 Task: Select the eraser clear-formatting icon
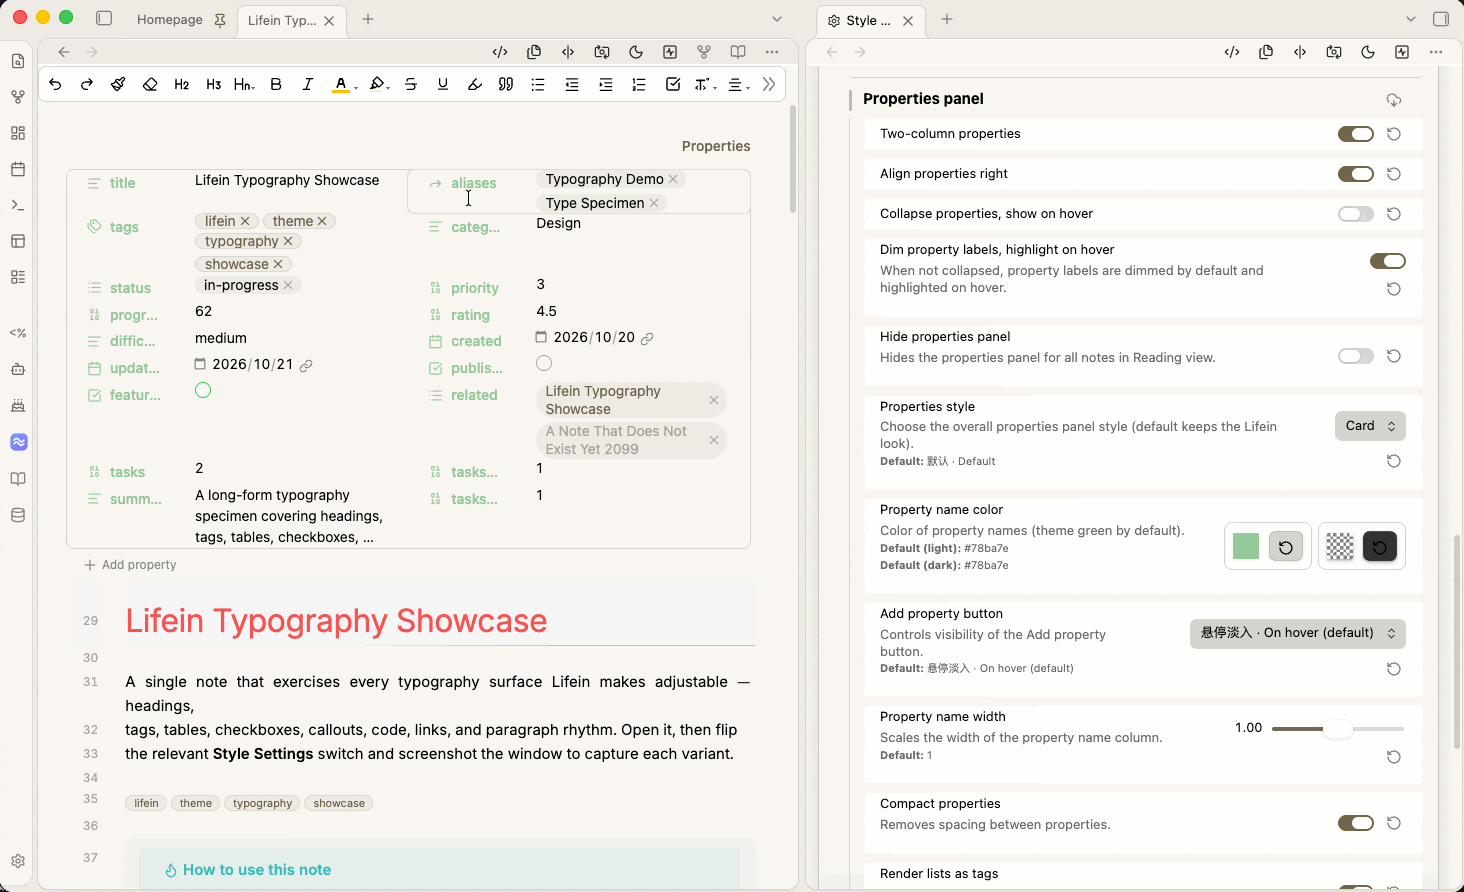(x=150, y=85)
